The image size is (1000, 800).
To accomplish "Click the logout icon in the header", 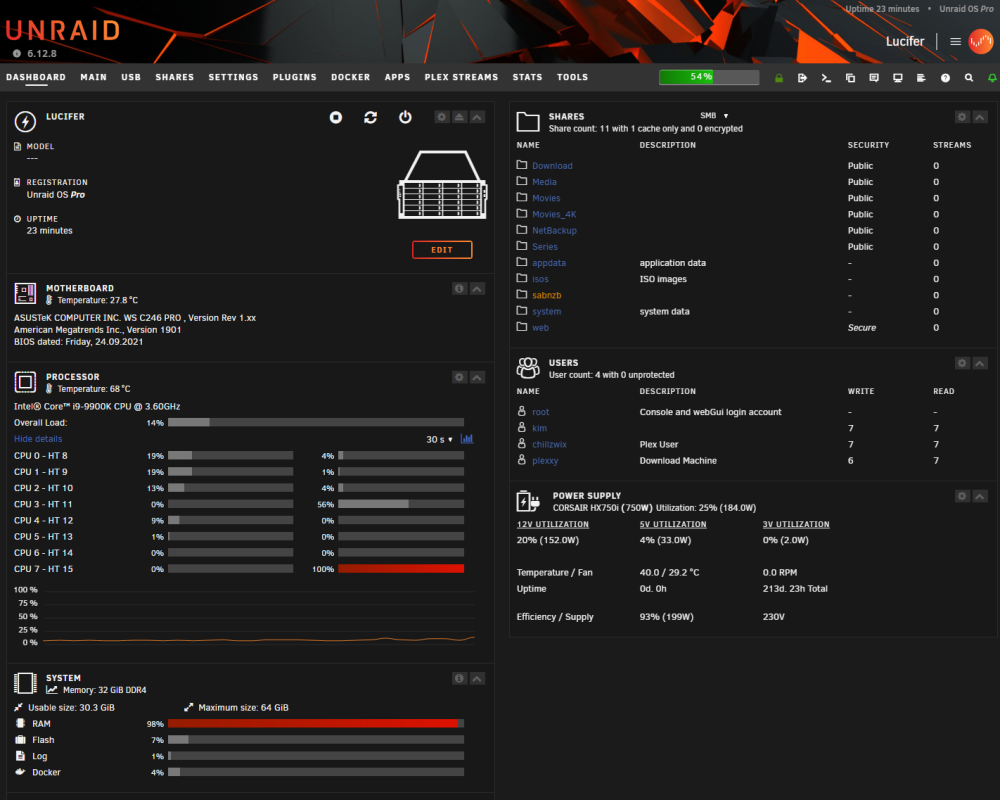I will 802,78.
